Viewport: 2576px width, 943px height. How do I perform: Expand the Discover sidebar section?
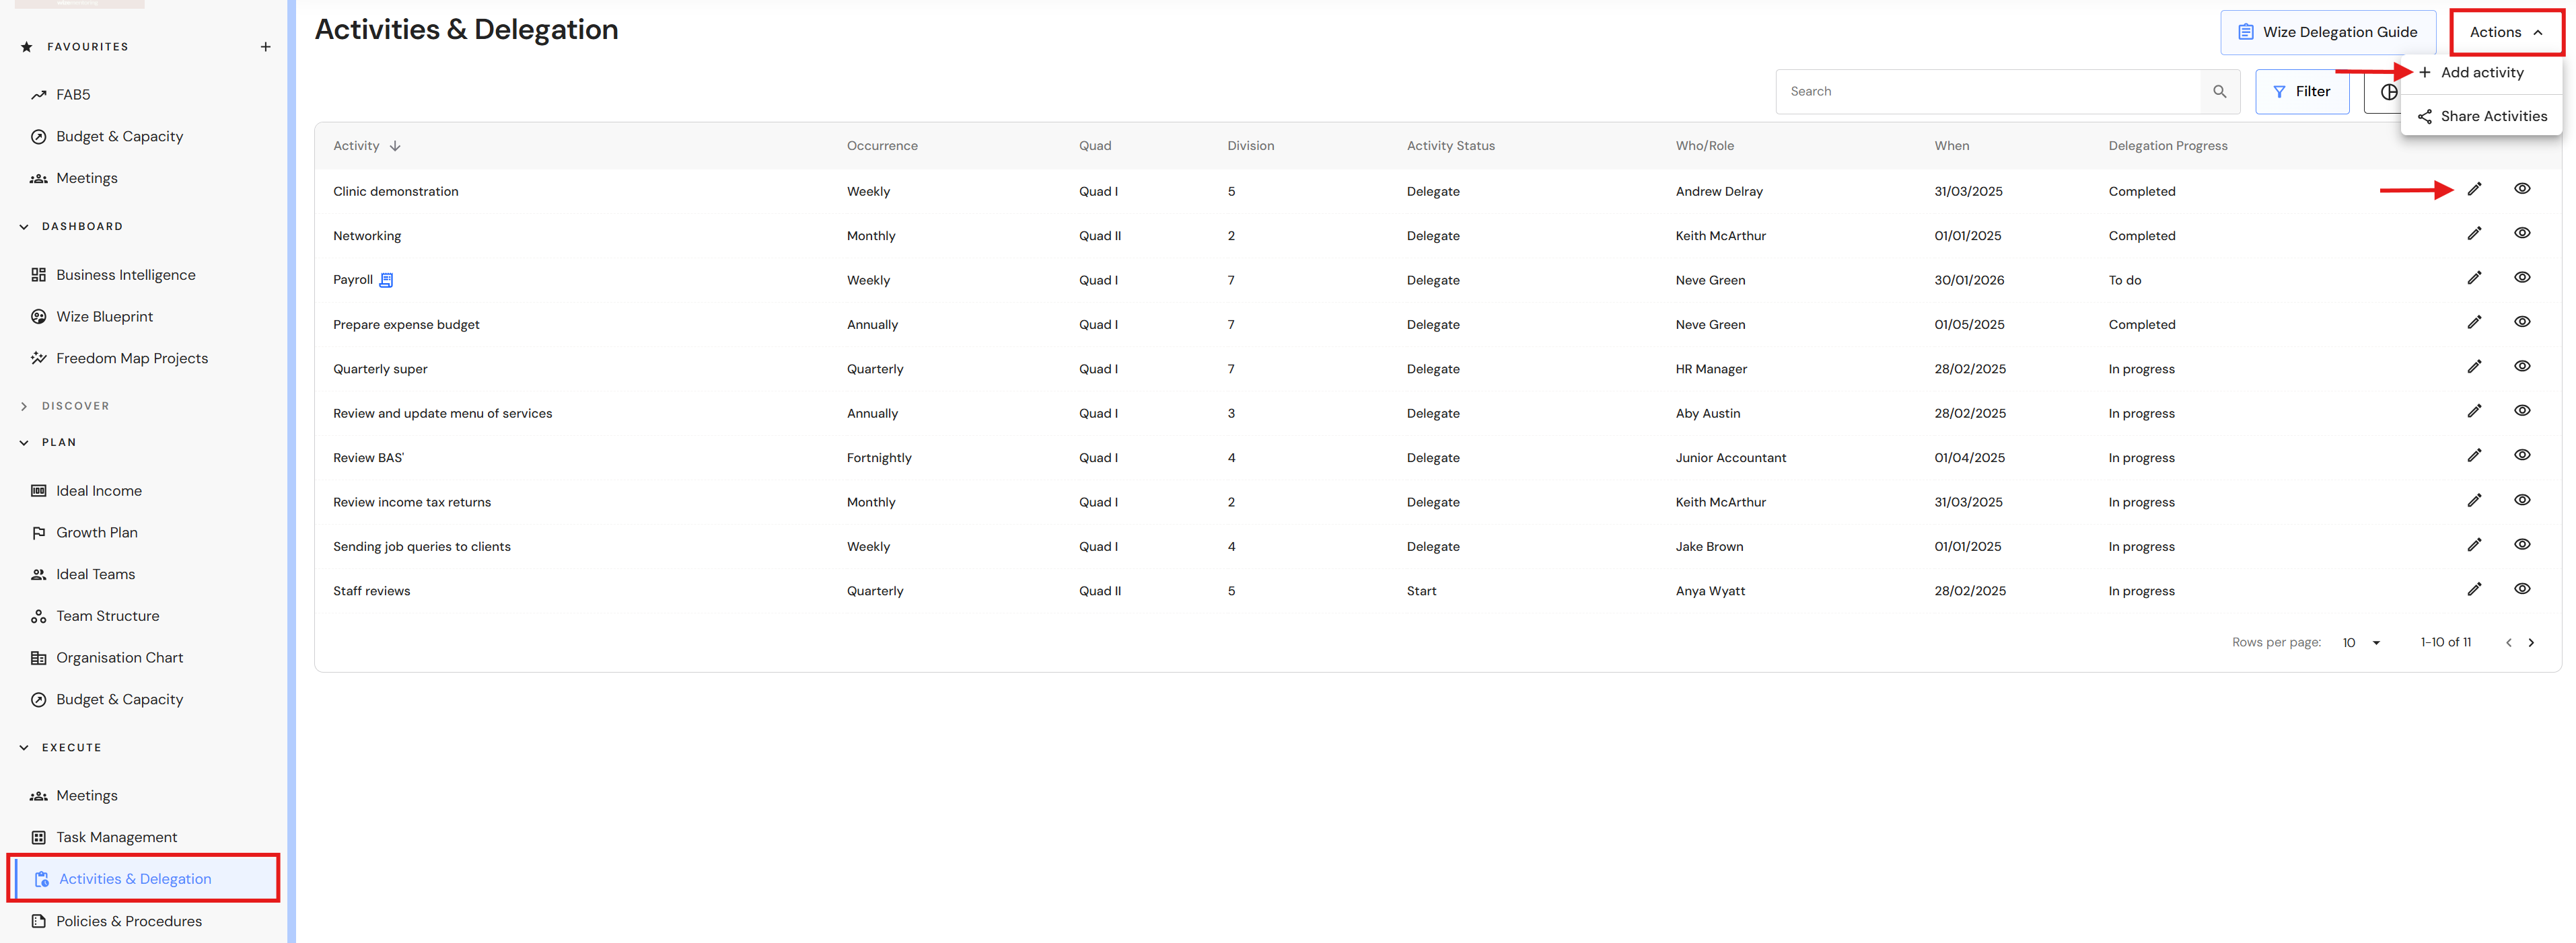(24, 406)
